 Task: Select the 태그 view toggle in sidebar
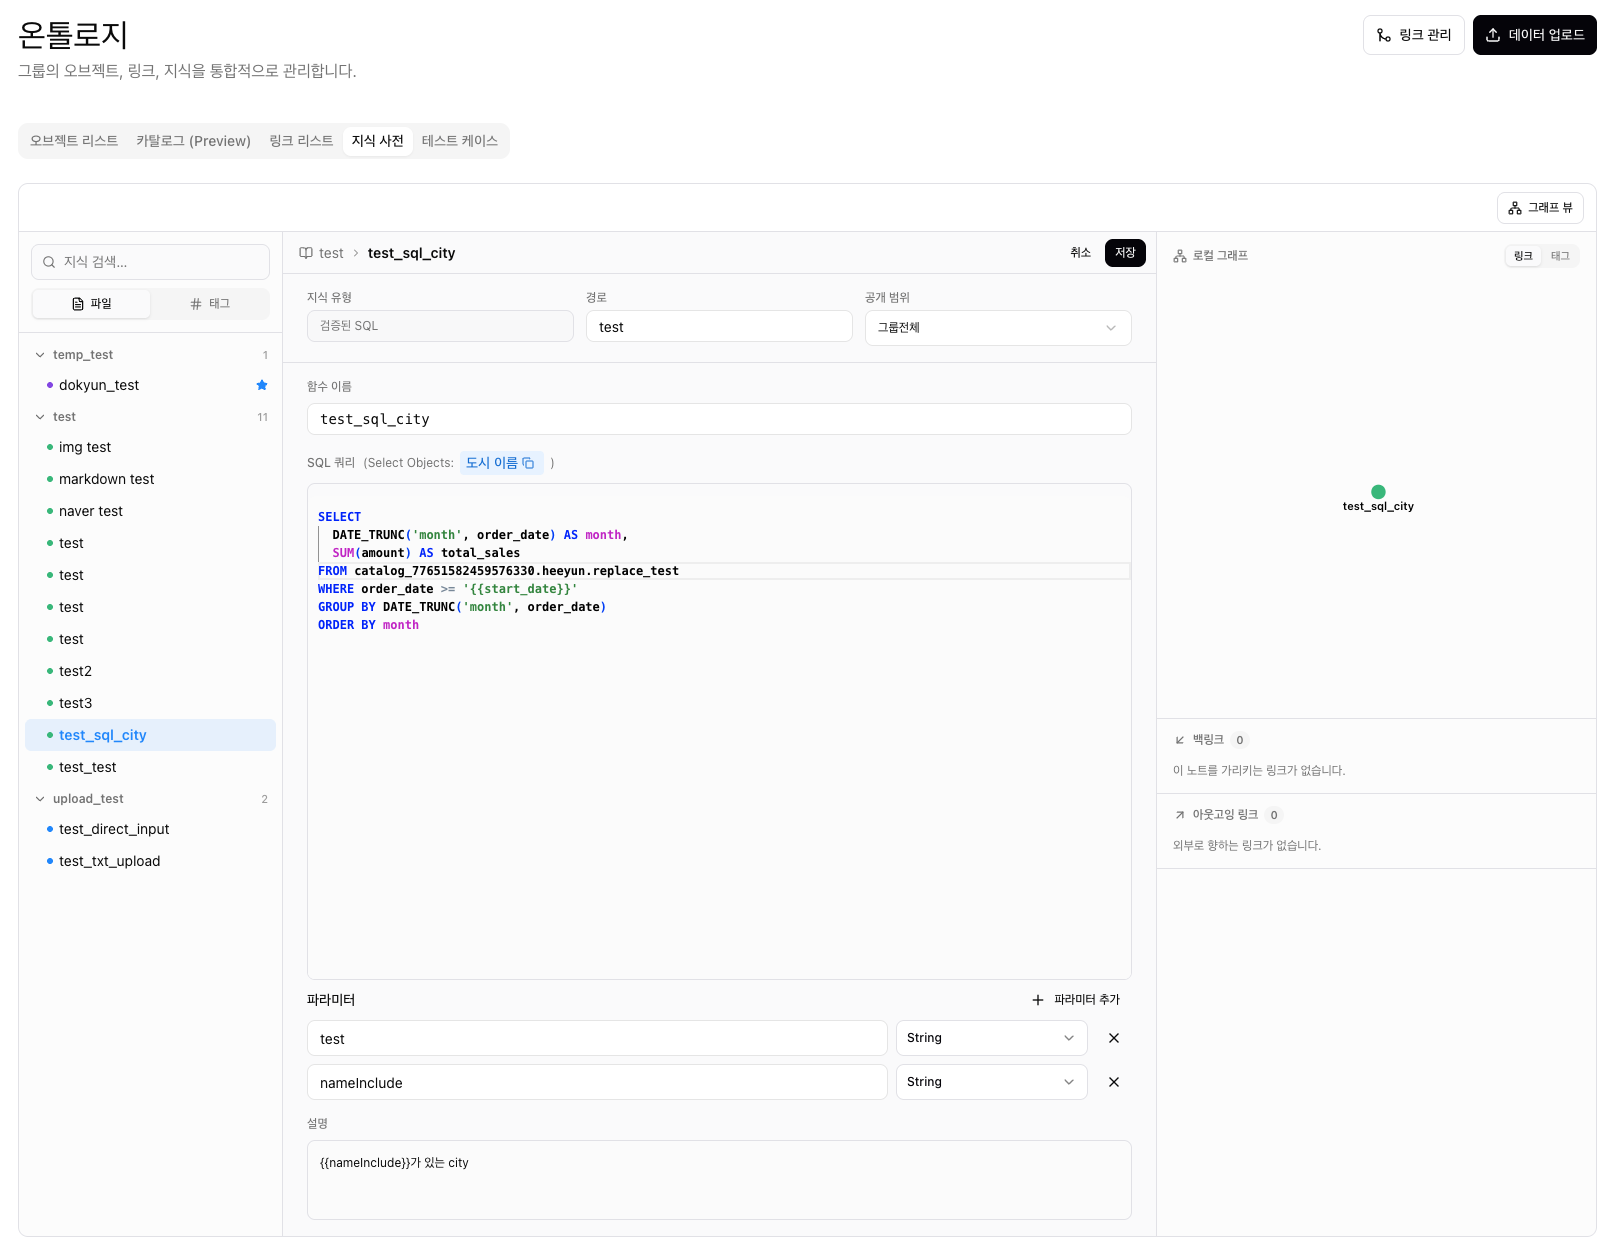(x=210, y=304)
